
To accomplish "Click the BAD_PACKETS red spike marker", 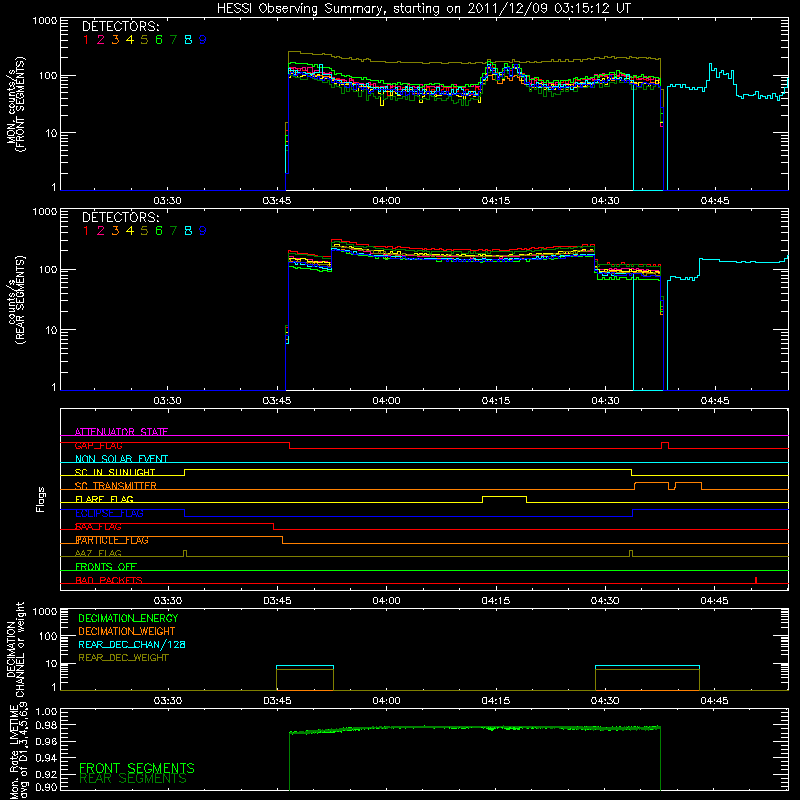I will tap(756, 580).
